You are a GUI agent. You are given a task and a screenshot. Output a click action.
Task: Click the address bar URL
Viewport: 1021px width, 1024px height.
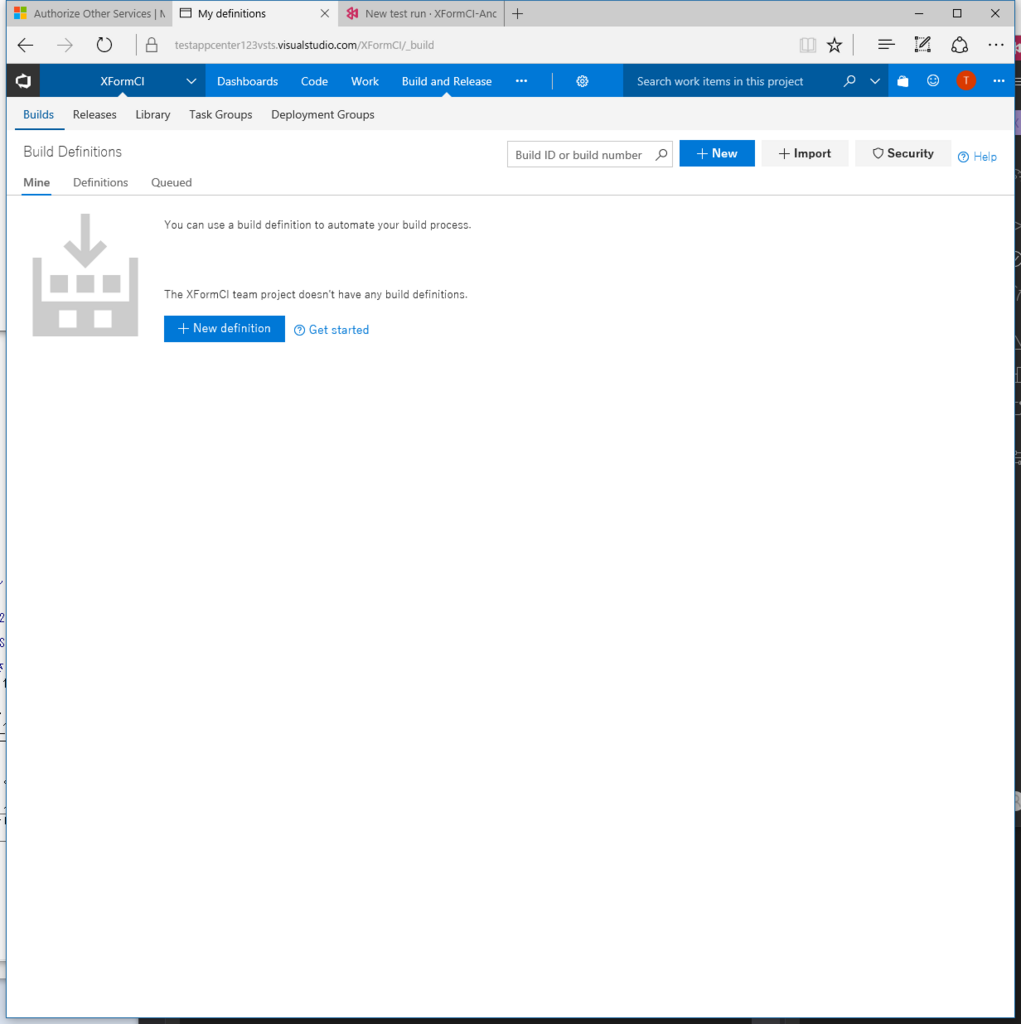304,45
